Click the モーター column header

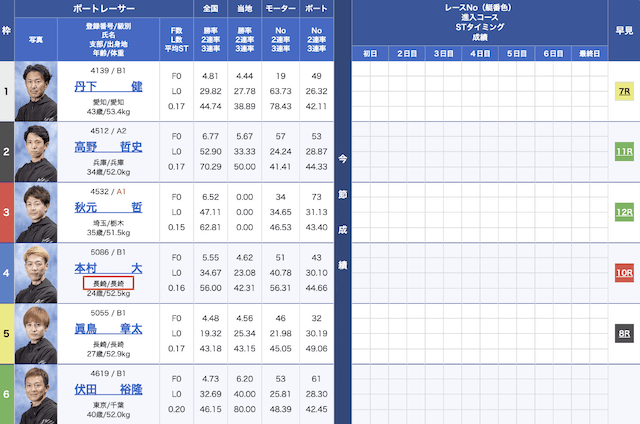click(x=280, y=8)
